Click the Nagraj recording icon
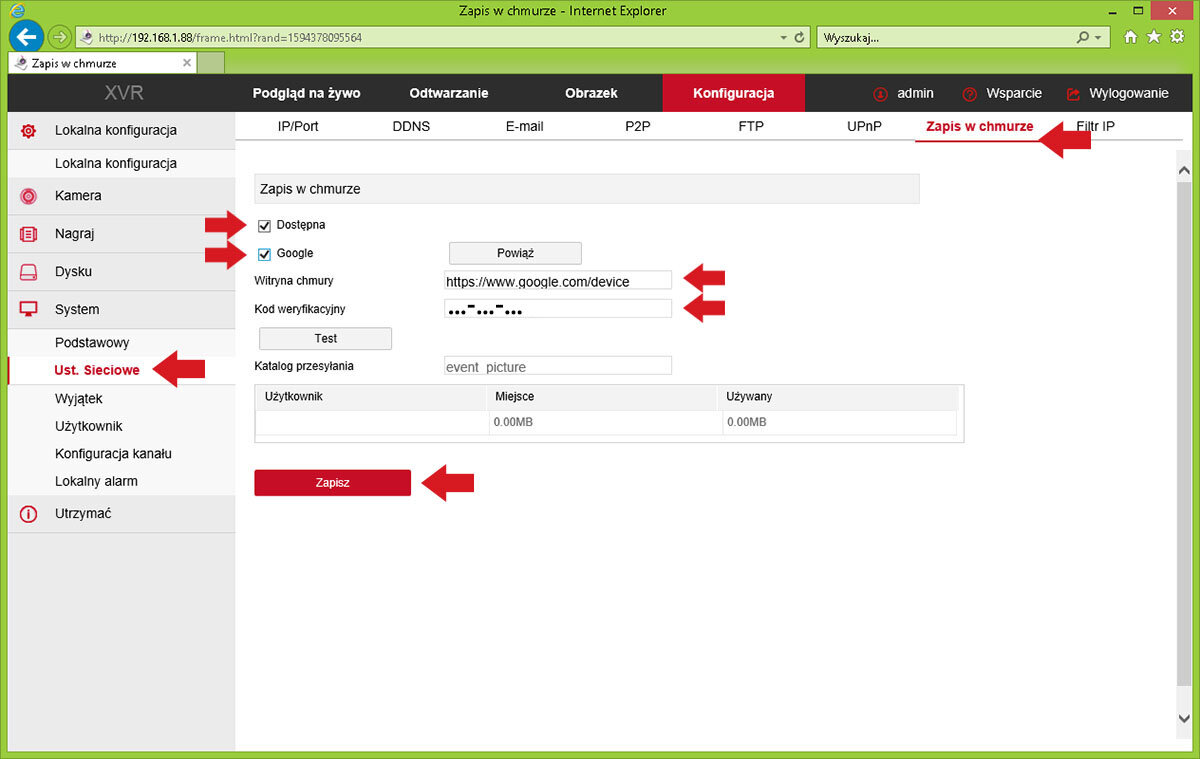 pos(29,234)
